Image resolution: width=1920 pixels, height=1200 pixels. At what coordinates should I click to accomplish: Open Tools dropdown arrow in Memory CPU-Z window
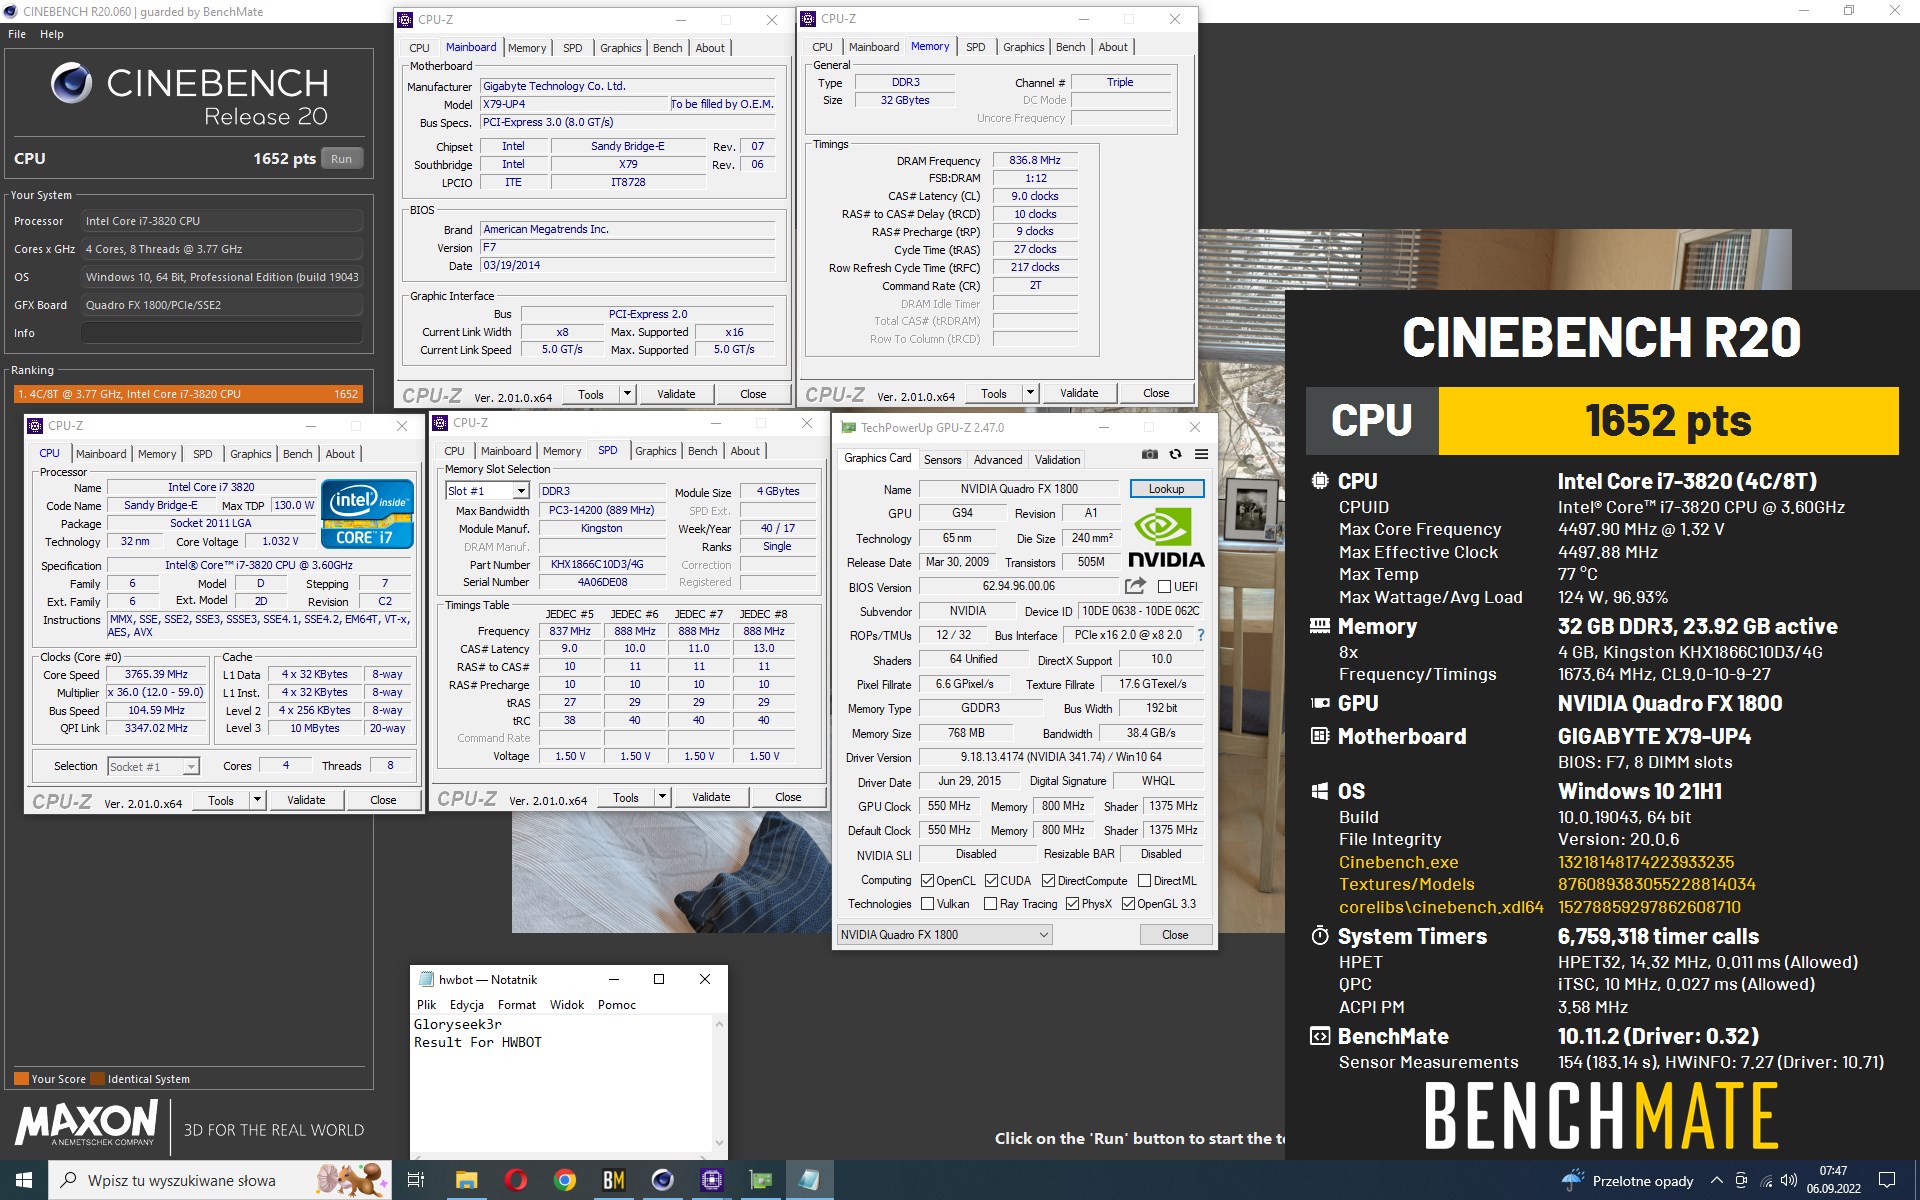pyautogui.click(x=1030, y=393)
